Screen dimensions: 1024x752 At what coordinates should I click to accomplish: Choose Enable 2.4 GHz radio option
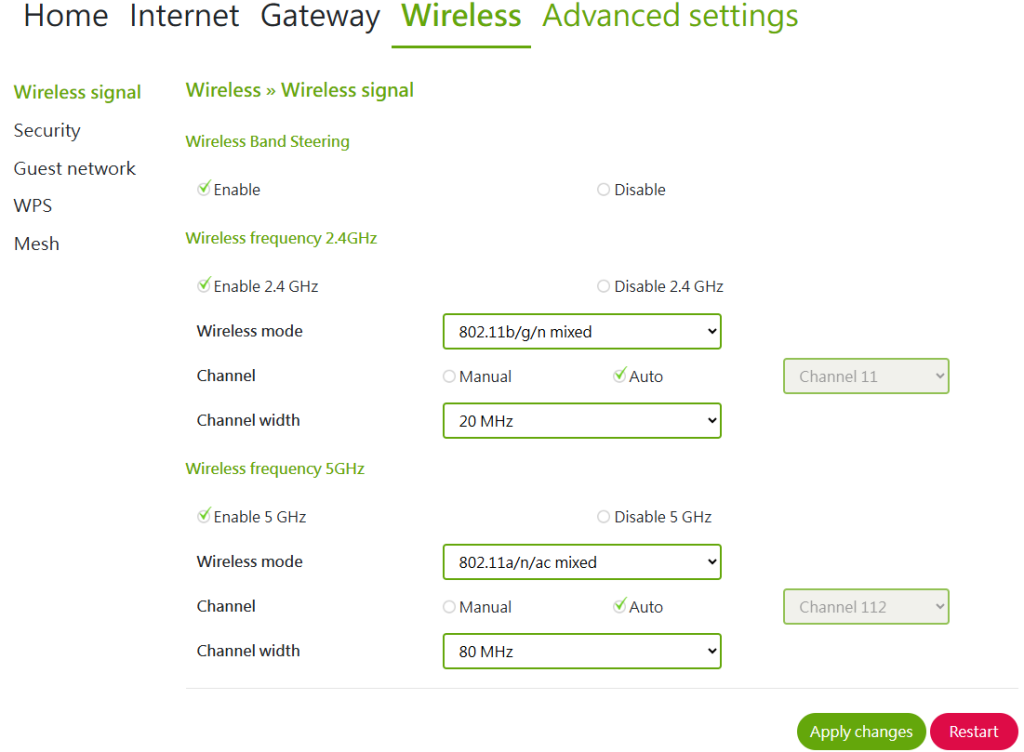204,286
